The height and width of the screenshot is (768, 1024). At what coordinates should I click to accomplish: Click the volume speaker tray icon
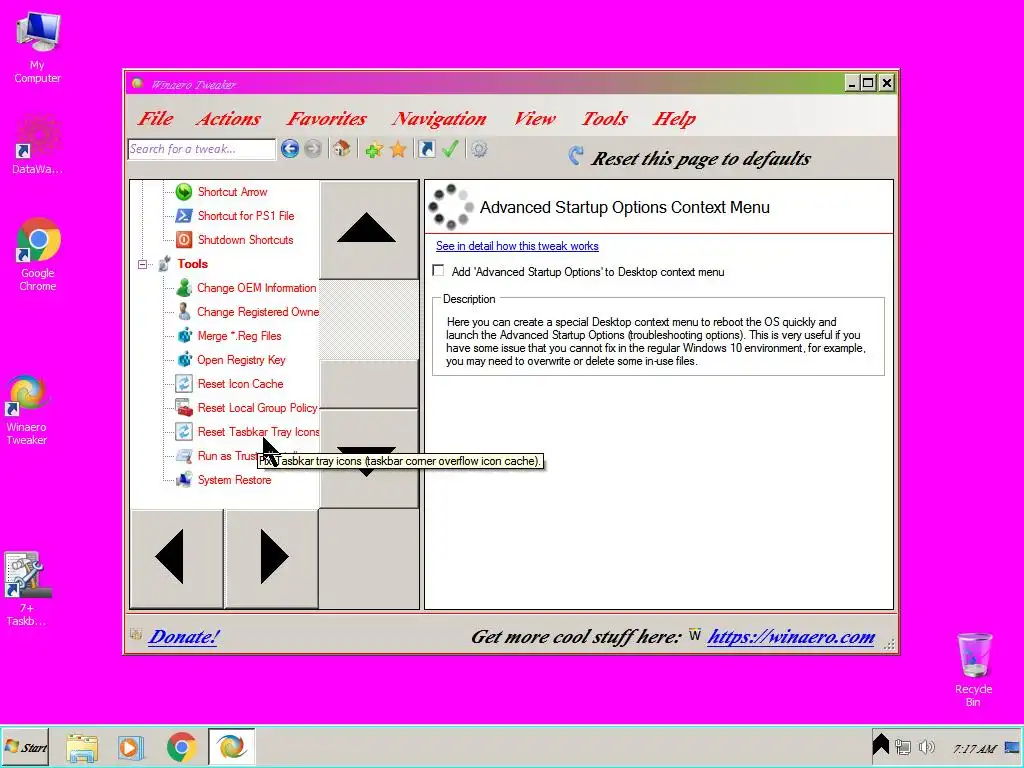coord(927,746)
